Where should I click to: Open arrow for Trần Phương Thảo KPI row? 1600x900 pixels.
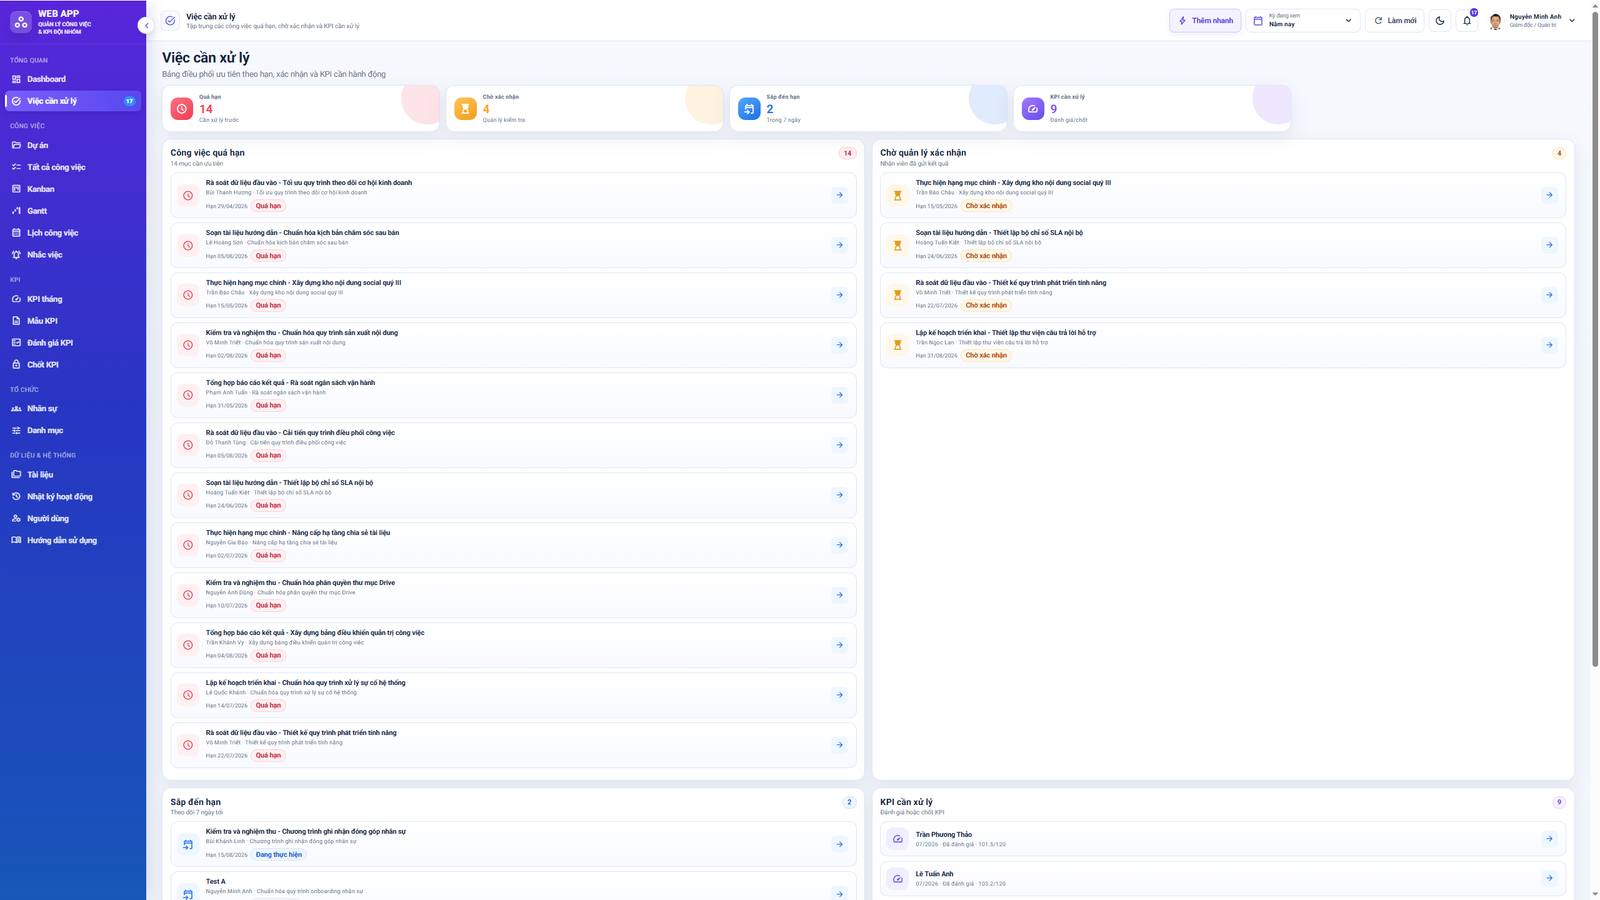coord(1549,839)
